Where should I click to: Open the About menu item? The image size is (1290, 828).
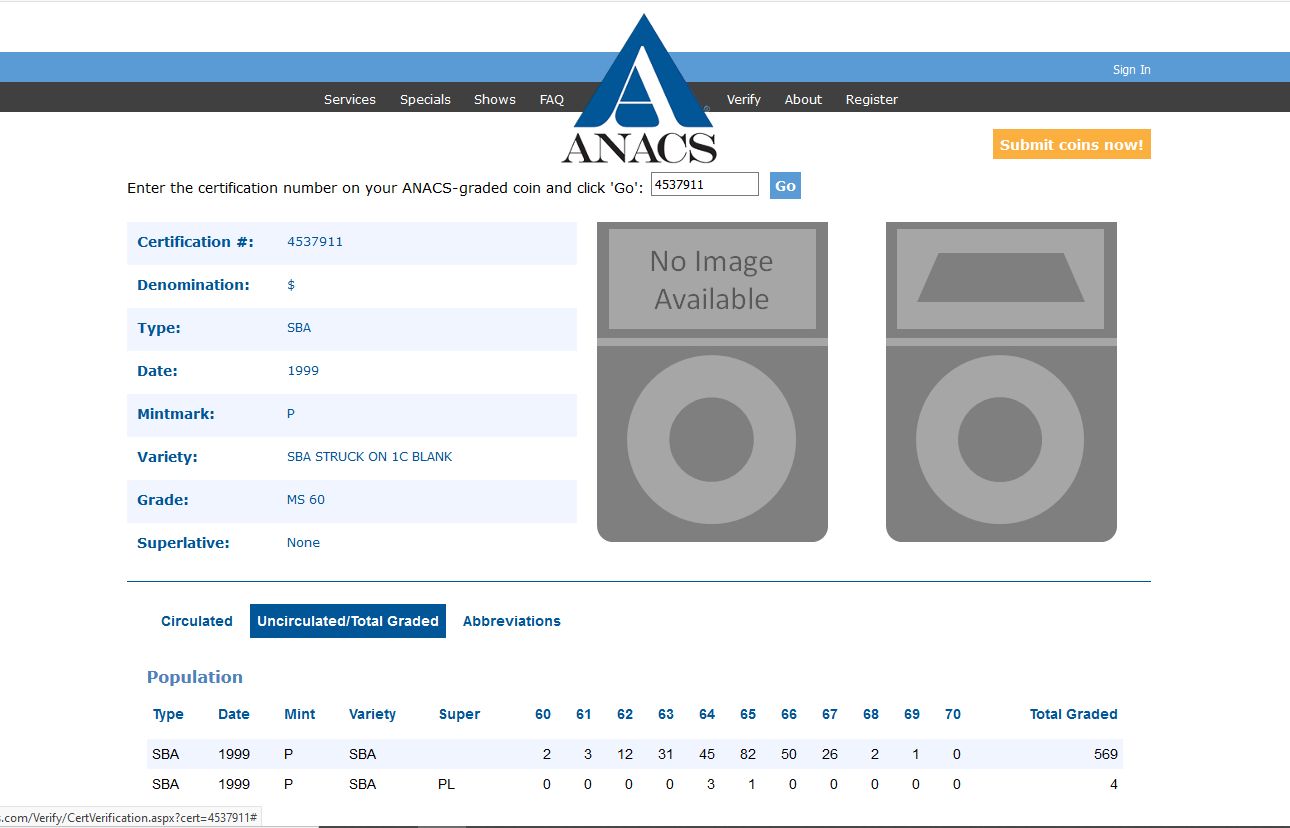click(x=803, y=99)
